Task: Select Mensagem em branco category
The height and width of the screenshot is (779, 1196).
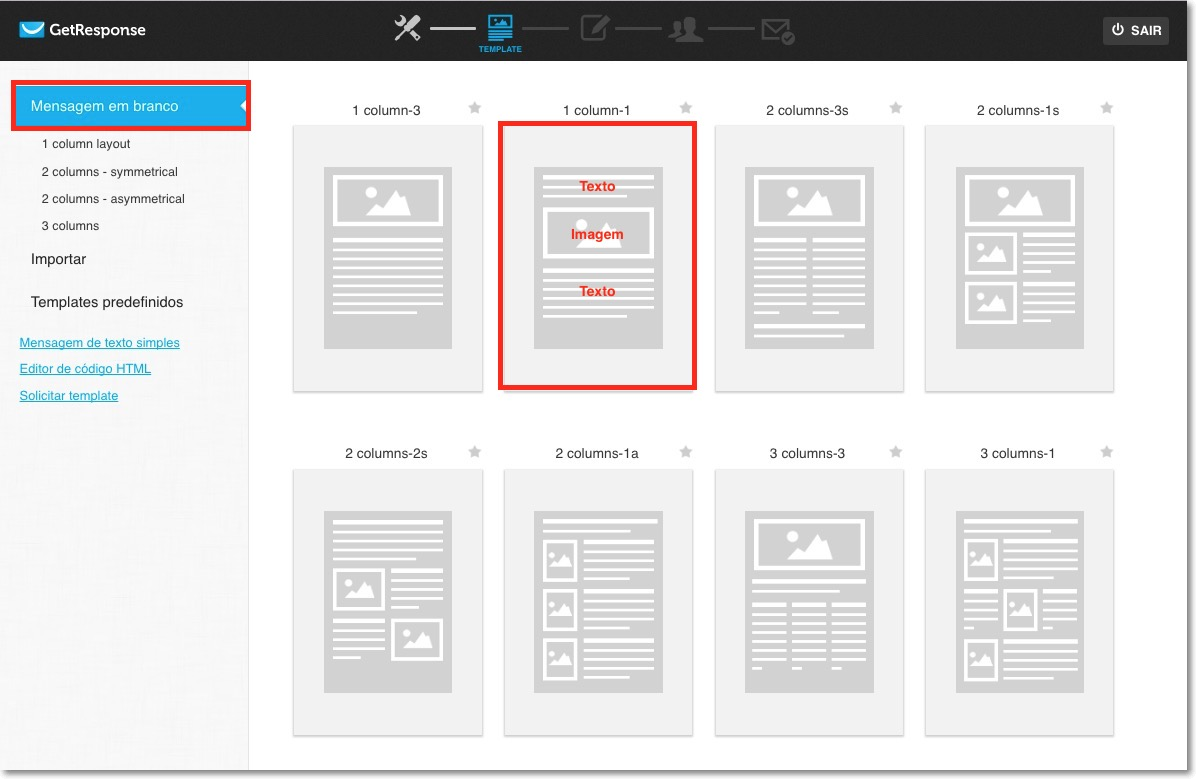Action: tap(131, 106)
